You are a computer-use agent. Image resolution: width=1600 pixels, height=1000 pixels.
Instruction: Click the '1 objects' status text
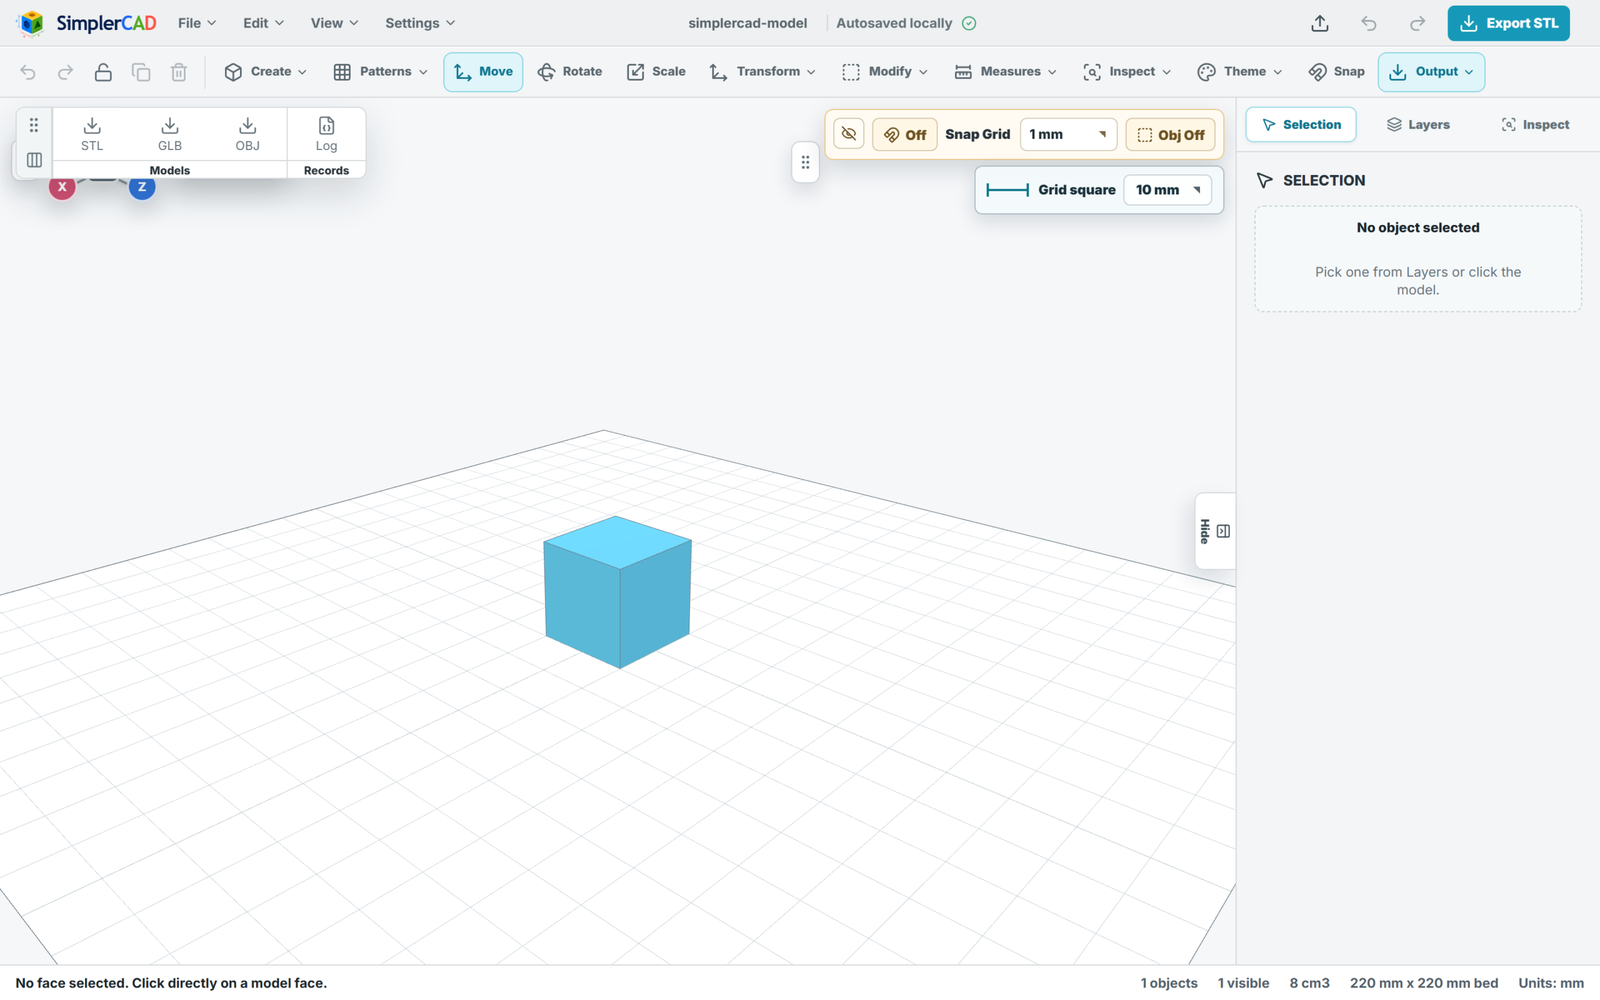1169,983
